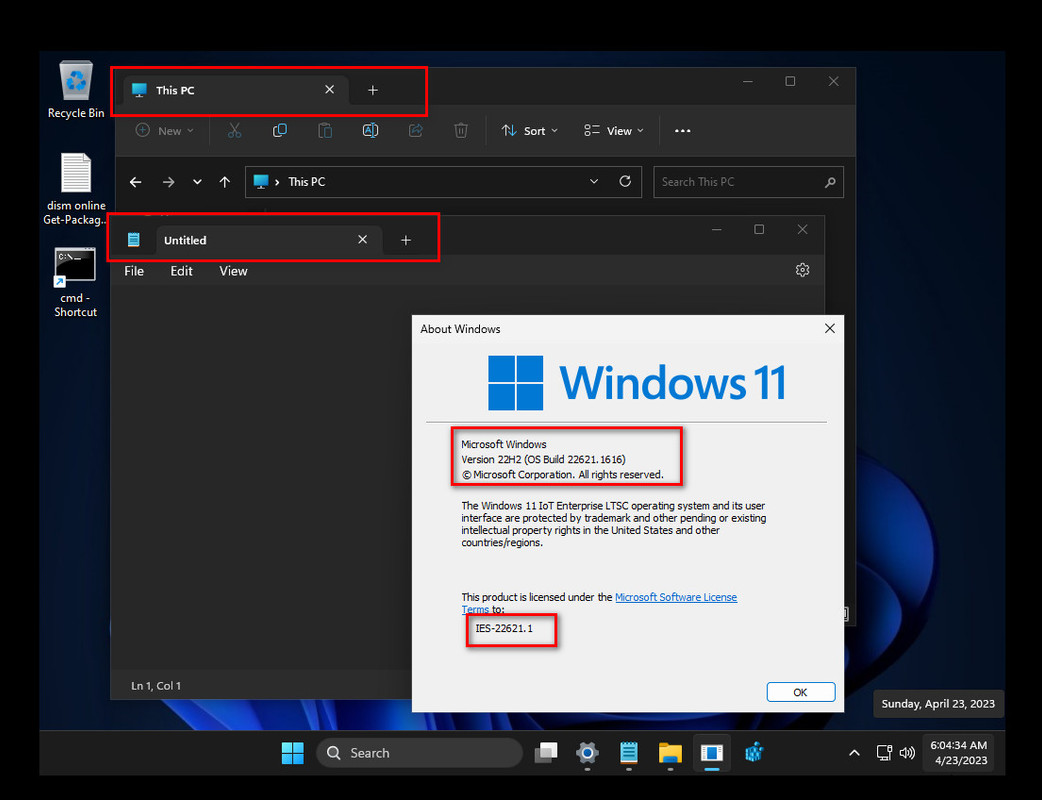Image resolution: width=1042 pixels, height=800 pixels.
Task: Close the About Windows dialog with X
Action: pyautogui.click(x=829, y=328)
